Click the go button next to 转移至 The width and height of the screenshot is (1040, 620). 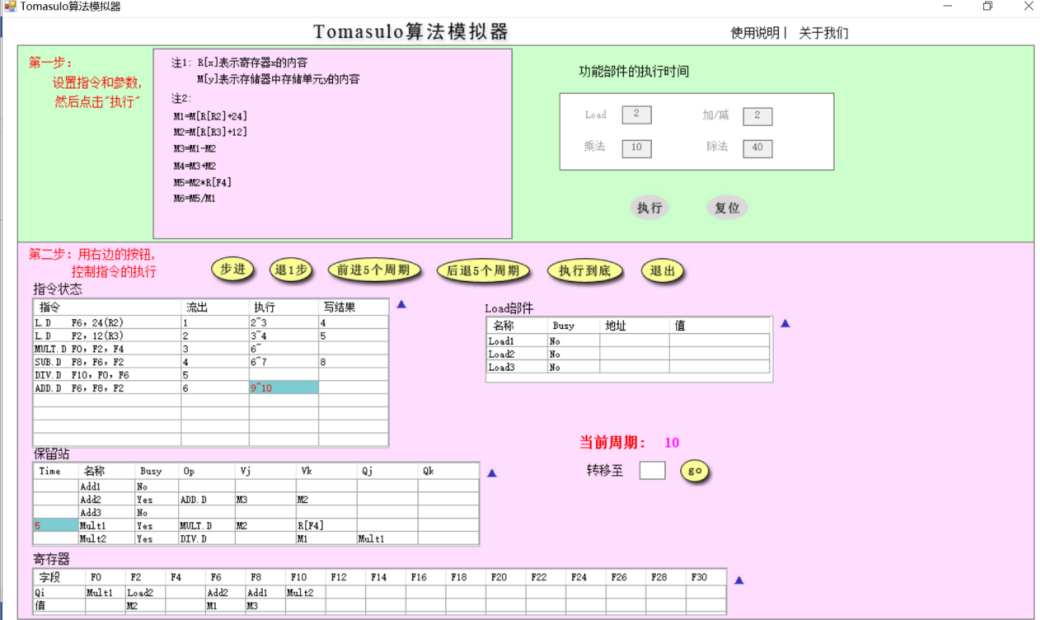[x=693, y=470]
